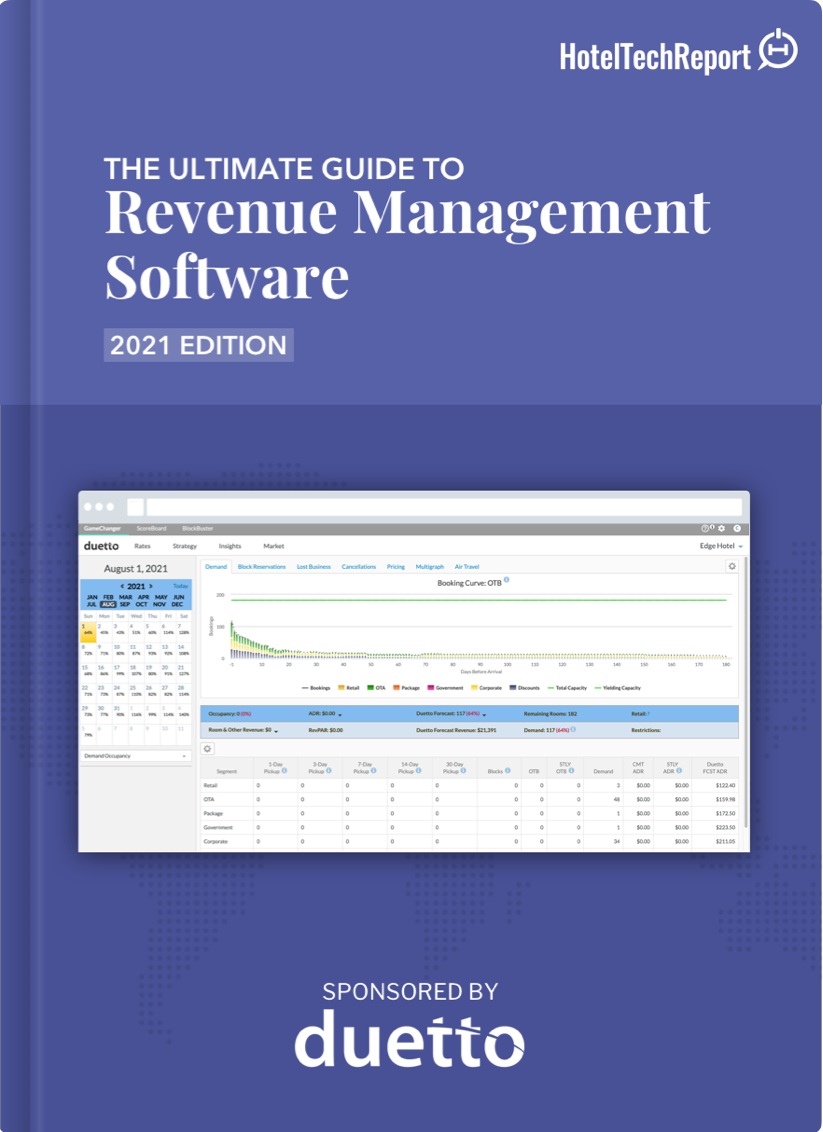Open the top bar settings gear

[721, 528]
